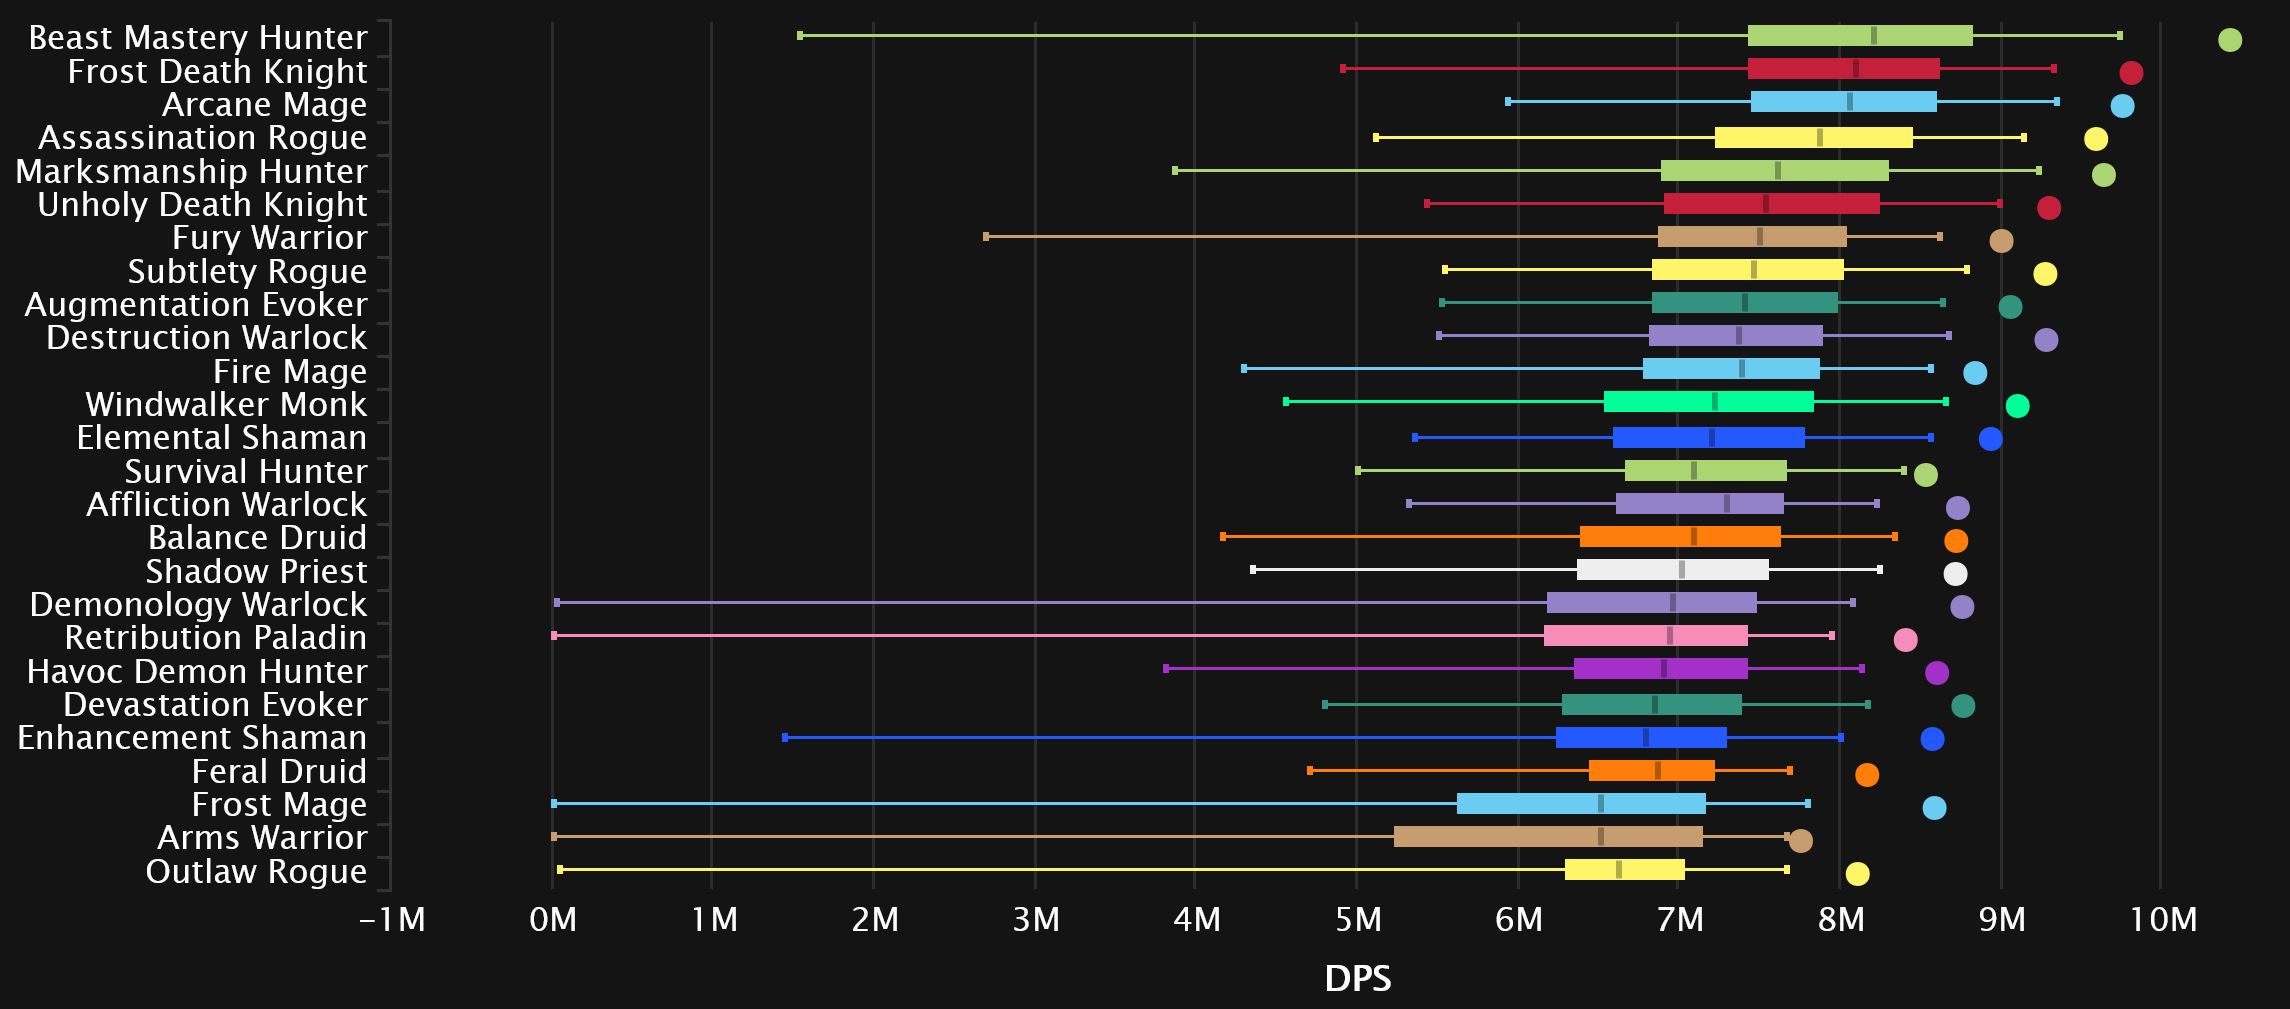The height and width of the screenshot is (1009, 2290).
Task: Click the Feral Druid label text
Action: pyautogui.click(x=279, y=772)
